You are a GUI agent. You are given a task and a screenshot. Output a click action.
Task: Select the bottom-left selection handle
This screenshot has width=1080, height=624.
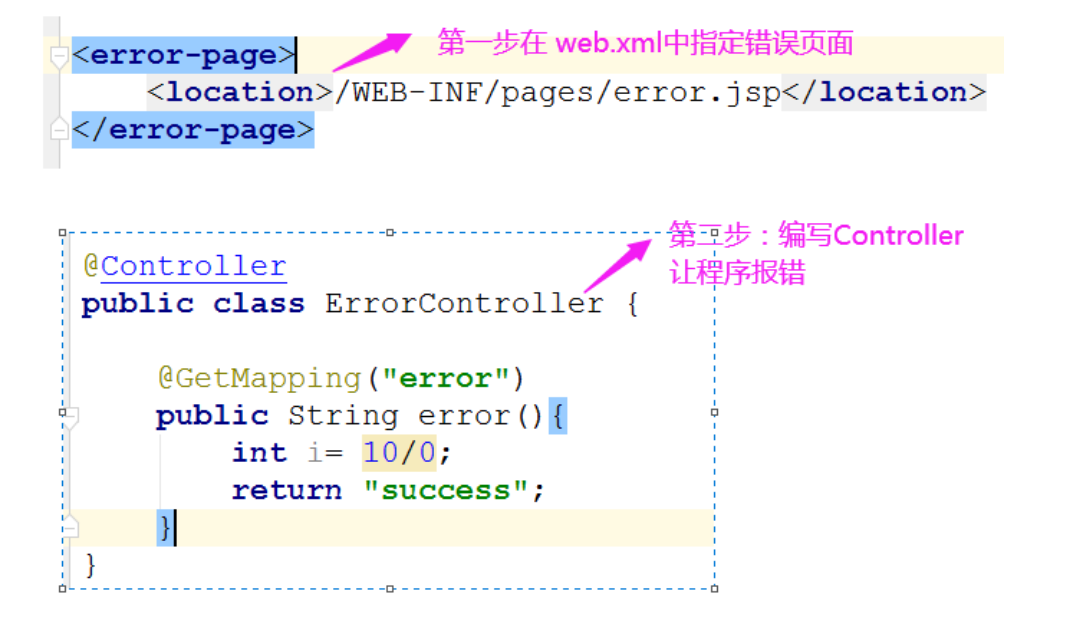pyautogui.click(x=63, y=589)
